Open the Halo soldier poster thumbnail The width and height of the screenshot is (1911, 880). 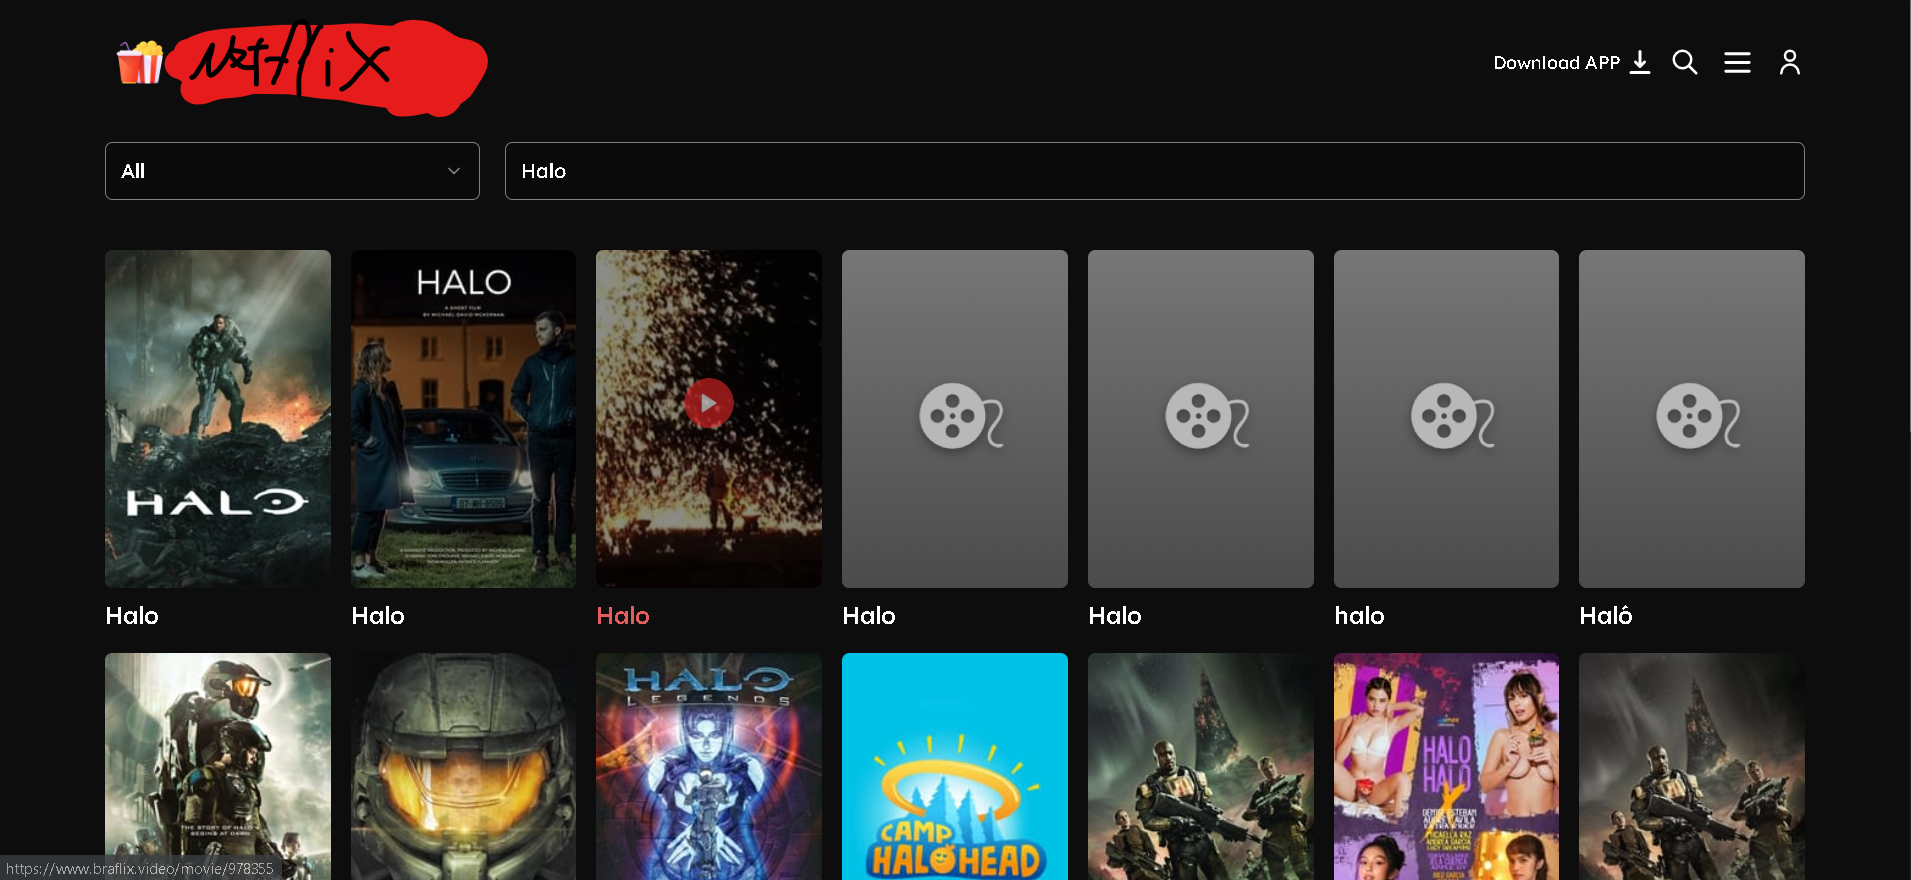tap(218, 418)
